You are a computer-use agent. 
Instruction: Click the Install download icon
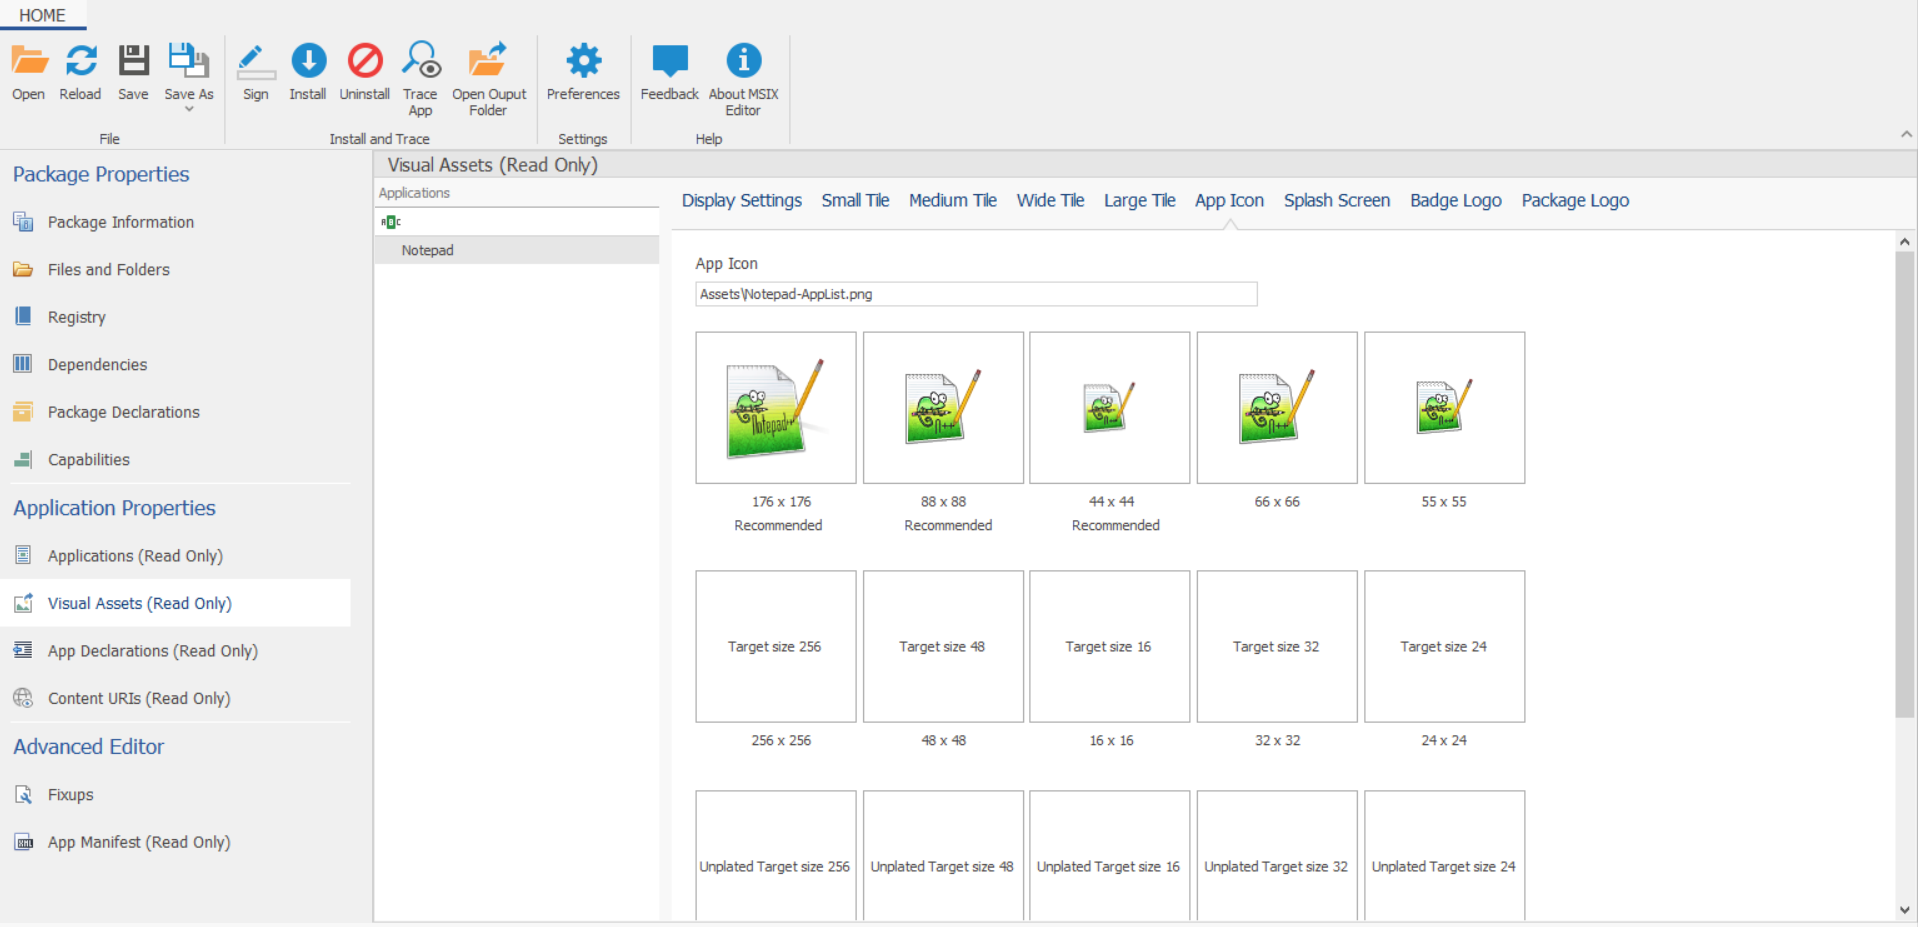click(x=308, y=60)
